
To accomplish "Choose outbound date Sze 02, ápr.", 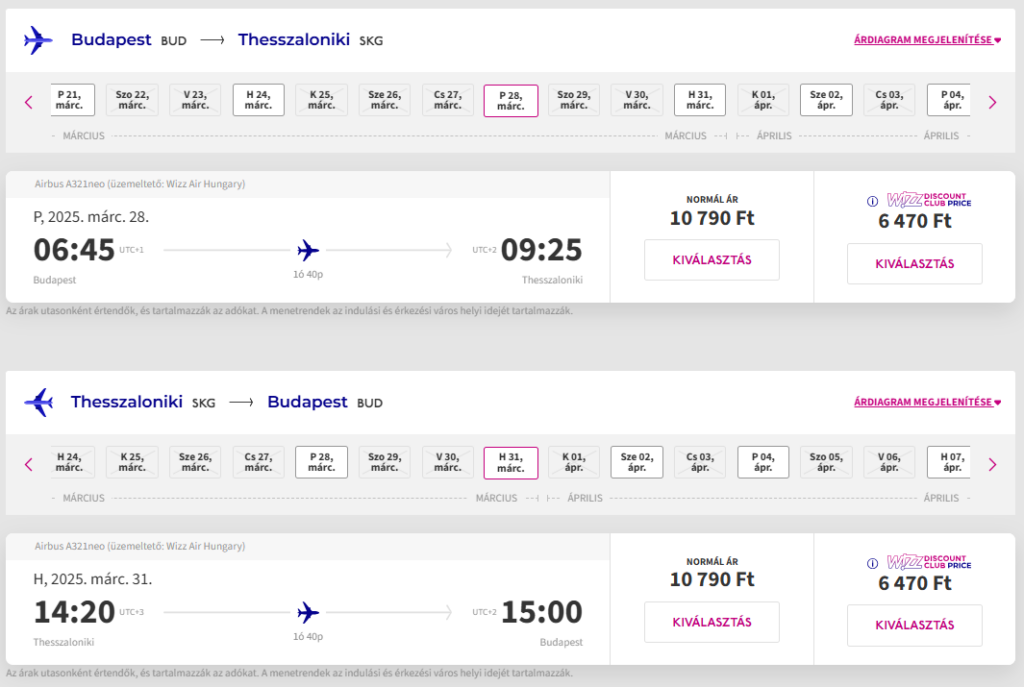I will (826, 100).
